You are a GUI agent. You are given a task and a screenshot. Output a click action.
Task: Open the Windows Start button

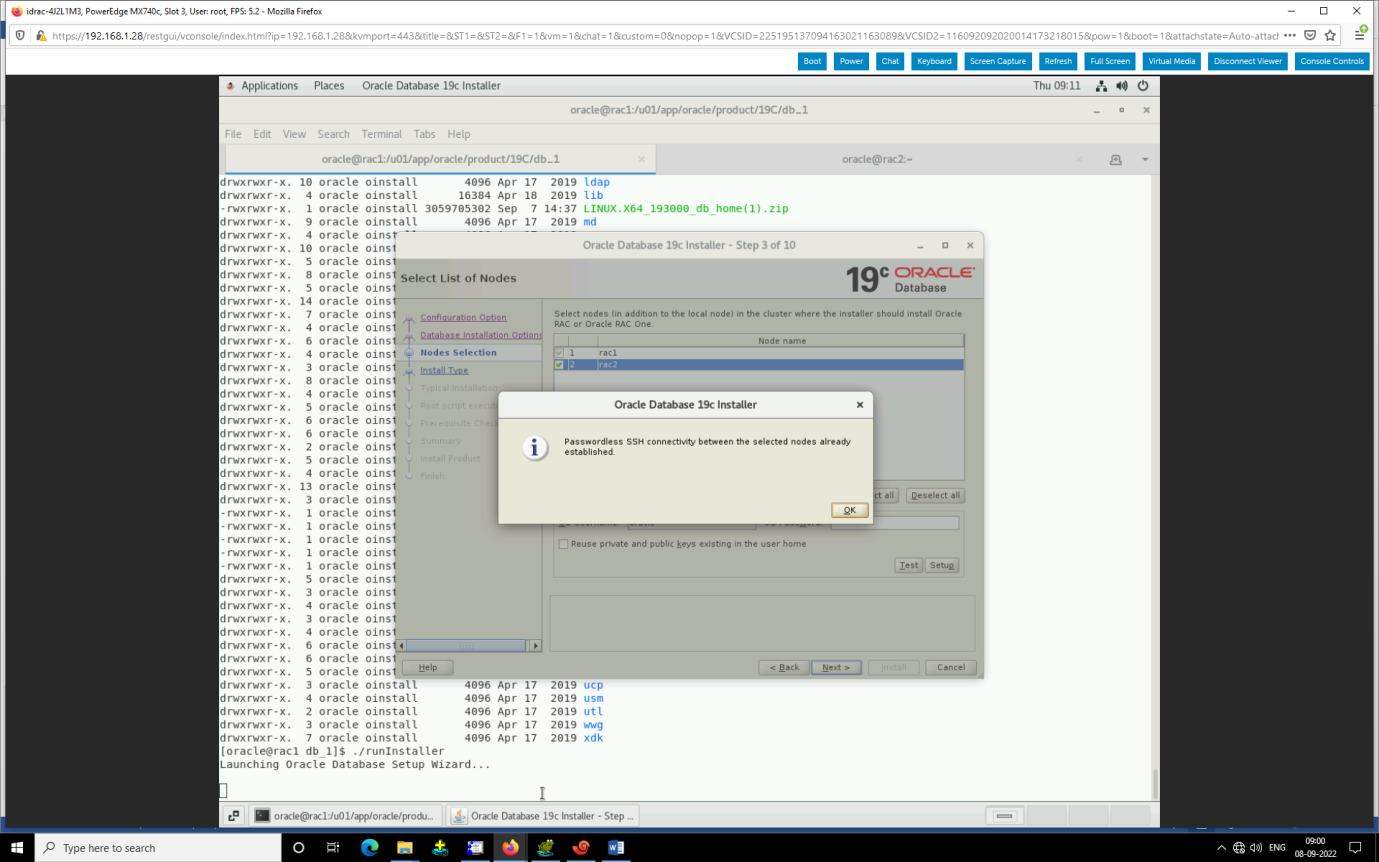[x=18, y=847]
